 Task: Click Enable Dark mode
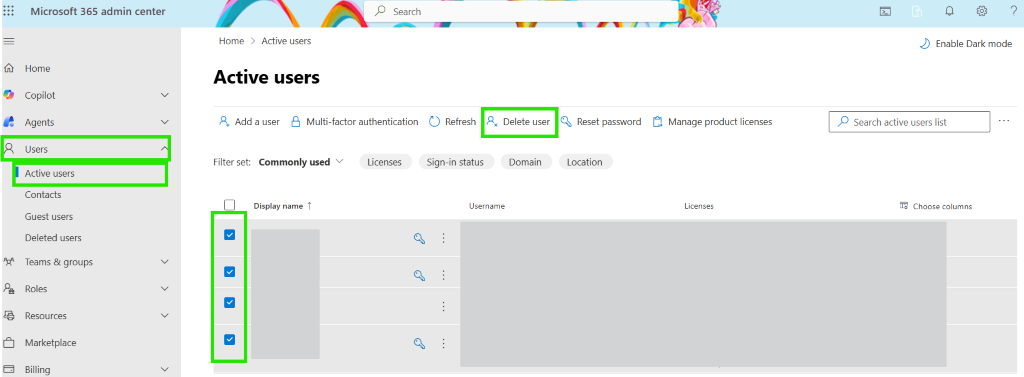[966, 44]
